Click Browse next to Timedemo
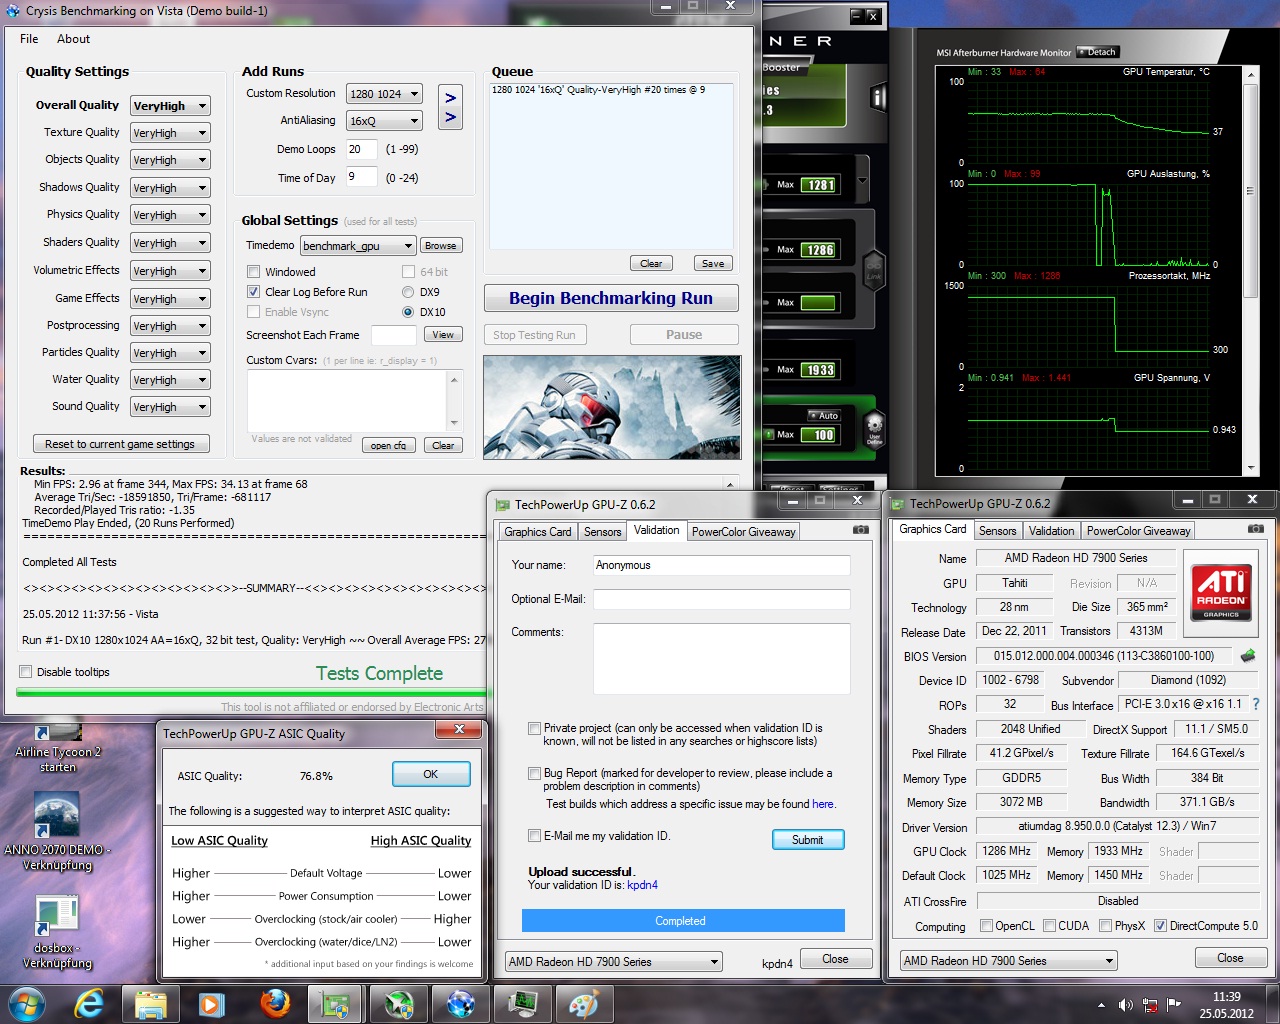The height and width of the screenshot is (1024, 1280). click(440, 246)
